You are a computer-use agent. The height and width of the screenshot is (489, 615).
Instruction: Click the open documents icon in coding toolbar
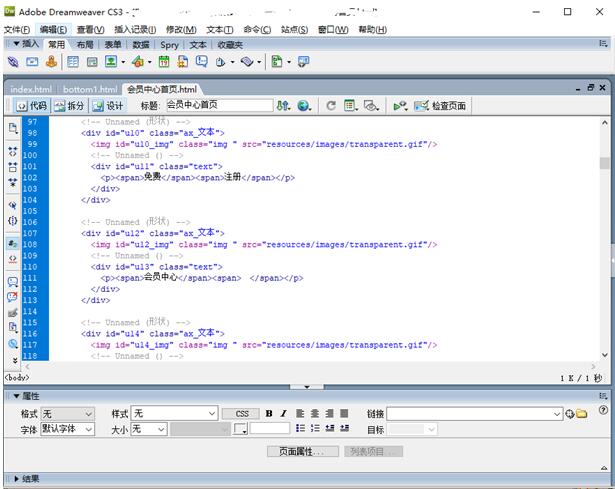point(13,128)
